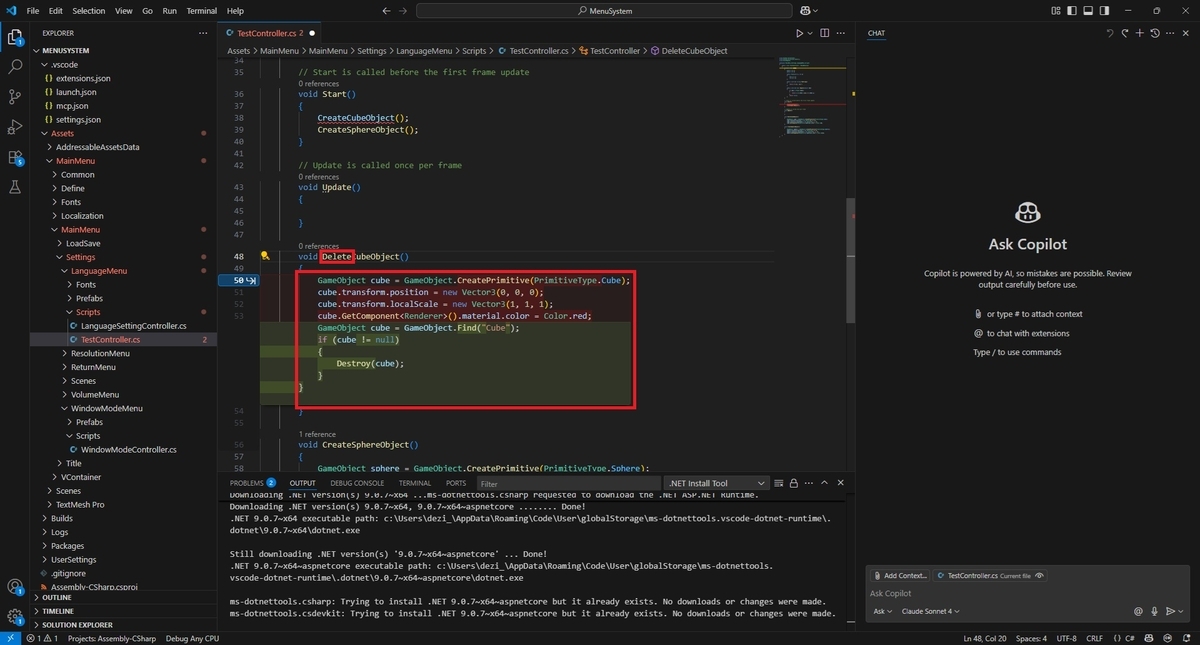This screenshot has width=1200, height=645.
Task: Click the split editor icon
Action: coord(825,33)
